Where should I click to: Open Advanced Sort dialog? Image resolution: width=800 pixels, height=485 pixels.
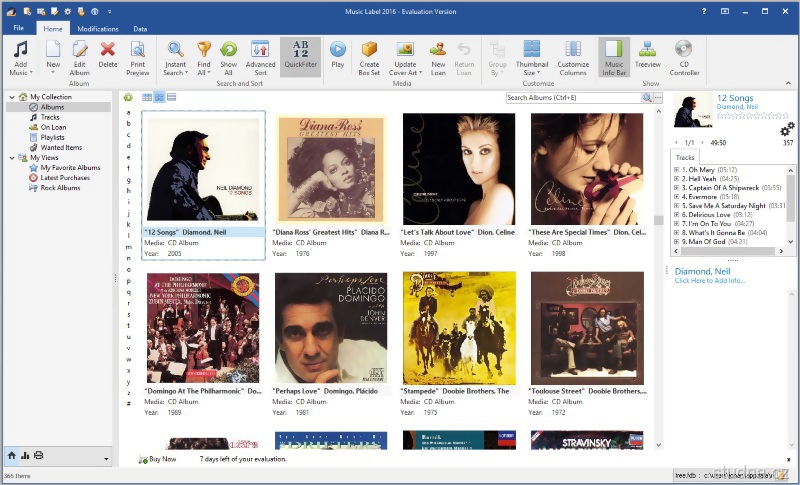pos(260,58)
